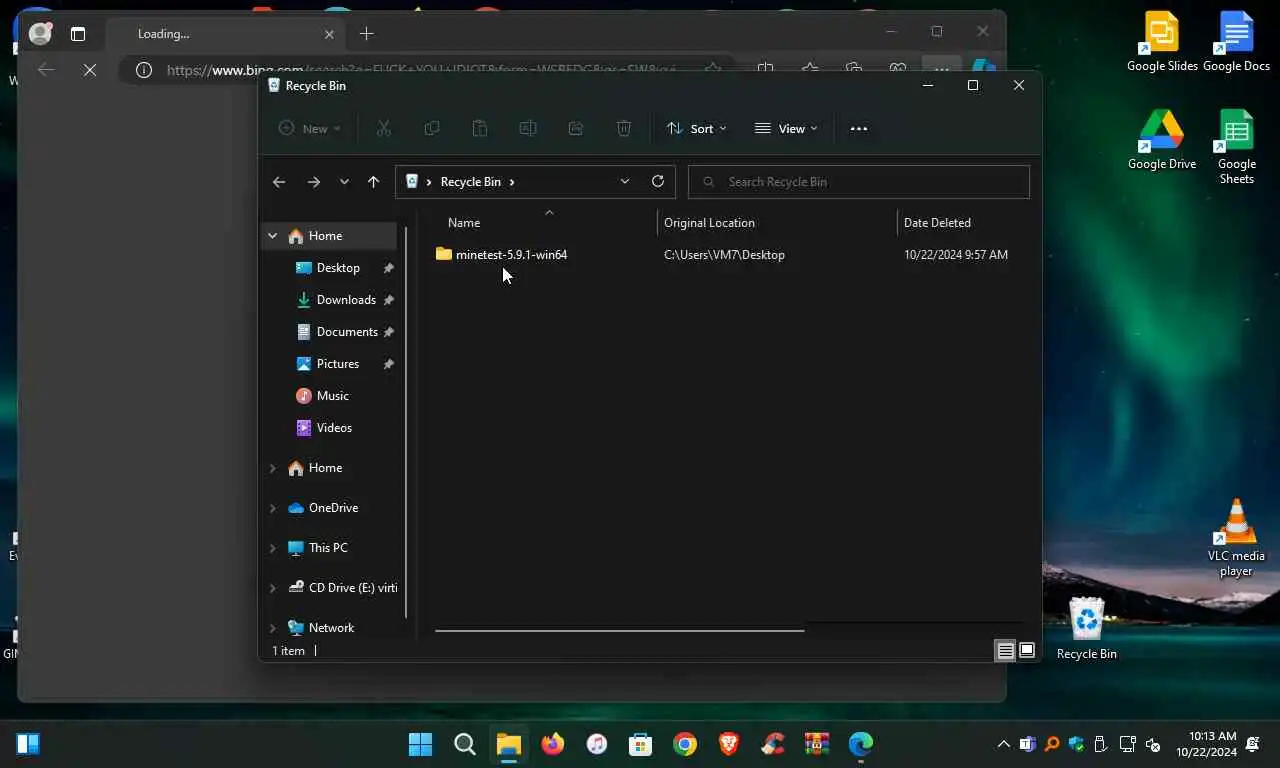This screenshot has height=768, width=1280.
Task: Click the C:\Users\VM7\Desktop location cell
Action: point(724,255)
